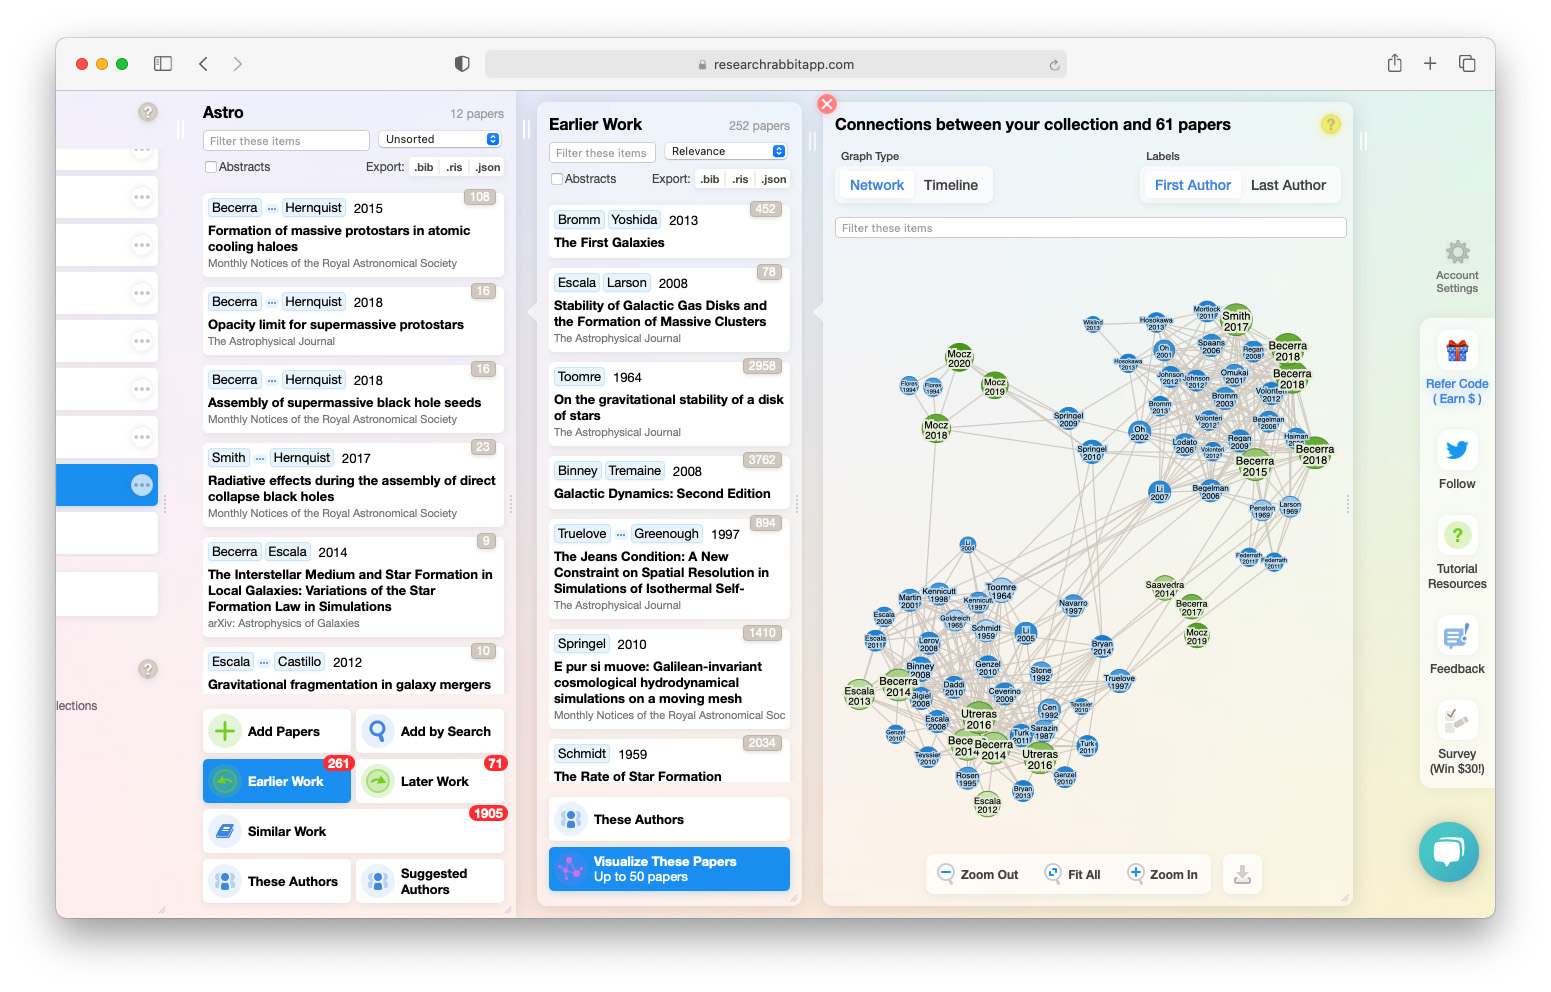The width and height of the screenshot is (1551, 992).
Task: Export Earlier Work as .bib
Action: coord(710,179)
